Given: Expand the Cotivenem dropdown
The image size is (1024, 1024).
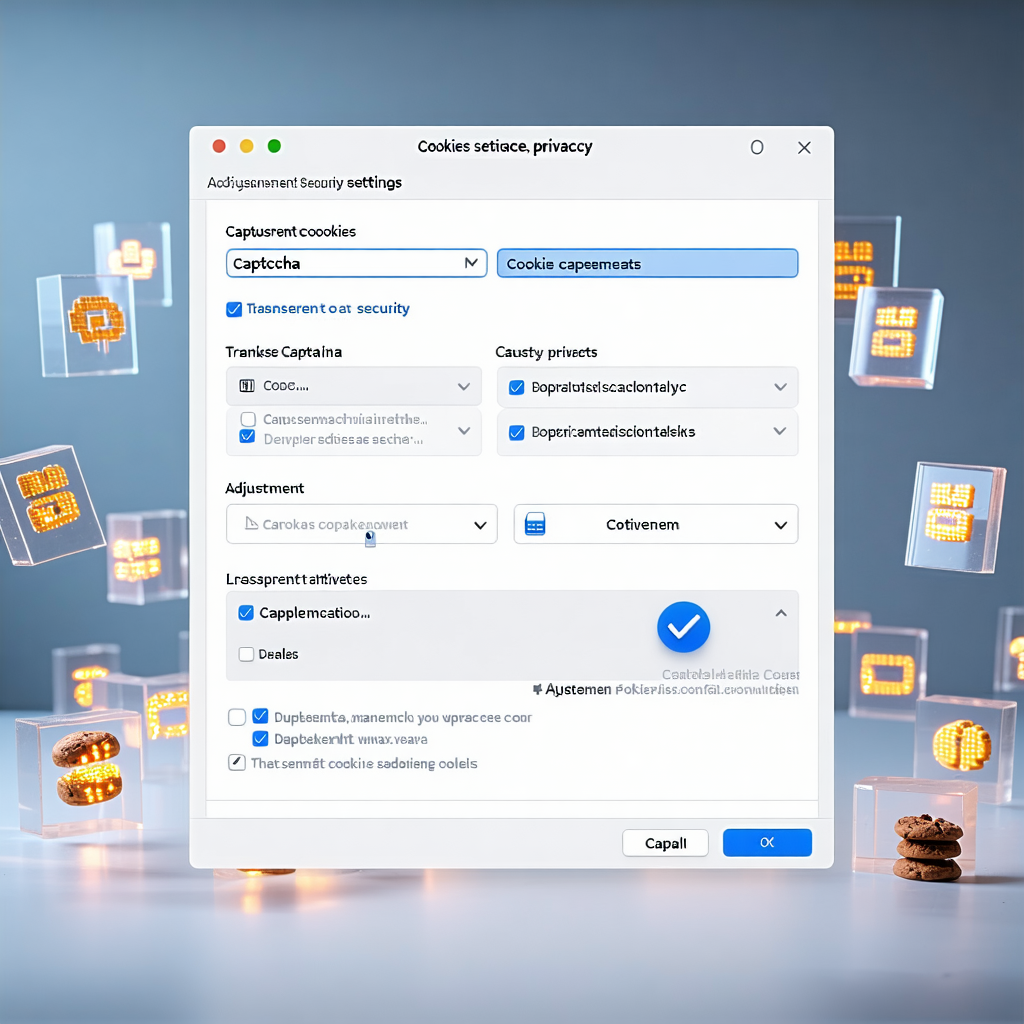Looking at the screenshot, I should (x=780, y=525).
